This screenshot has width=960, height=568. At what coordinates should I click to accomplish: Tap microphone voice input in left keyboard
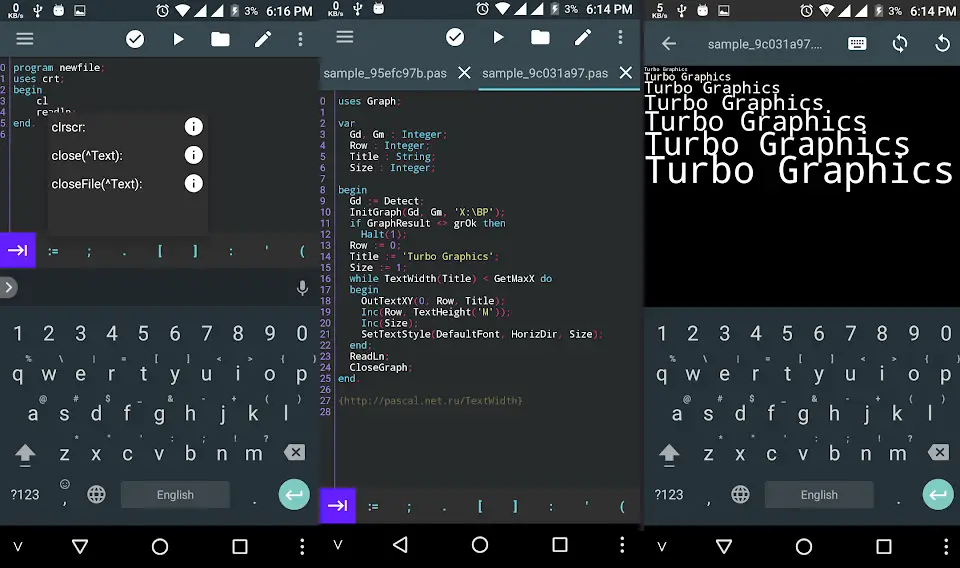click(302, 288)
